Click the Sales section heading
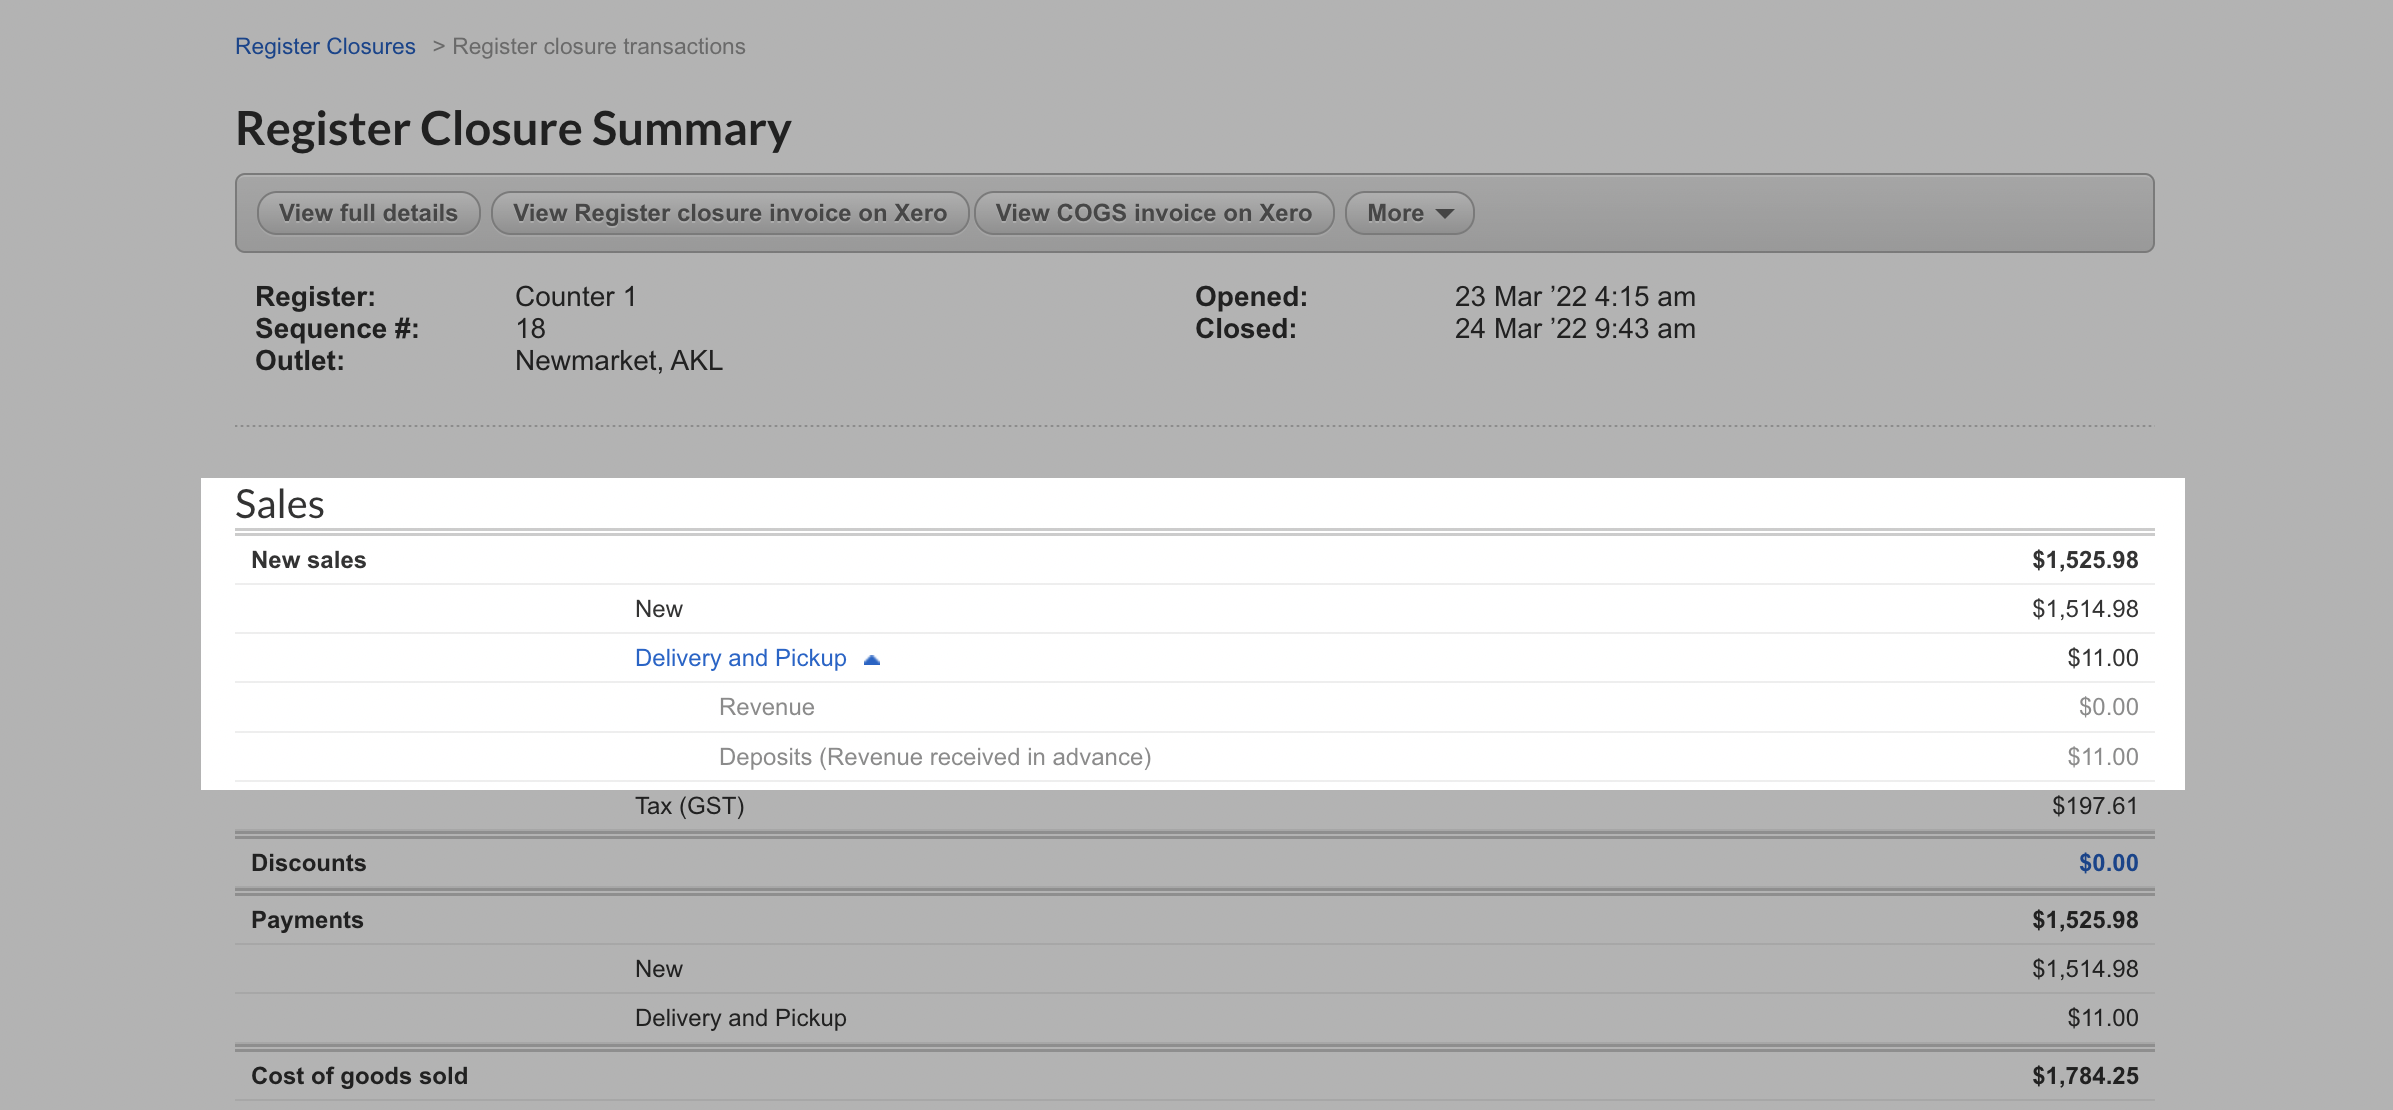 pyautogui.click(x=280, y=504)
